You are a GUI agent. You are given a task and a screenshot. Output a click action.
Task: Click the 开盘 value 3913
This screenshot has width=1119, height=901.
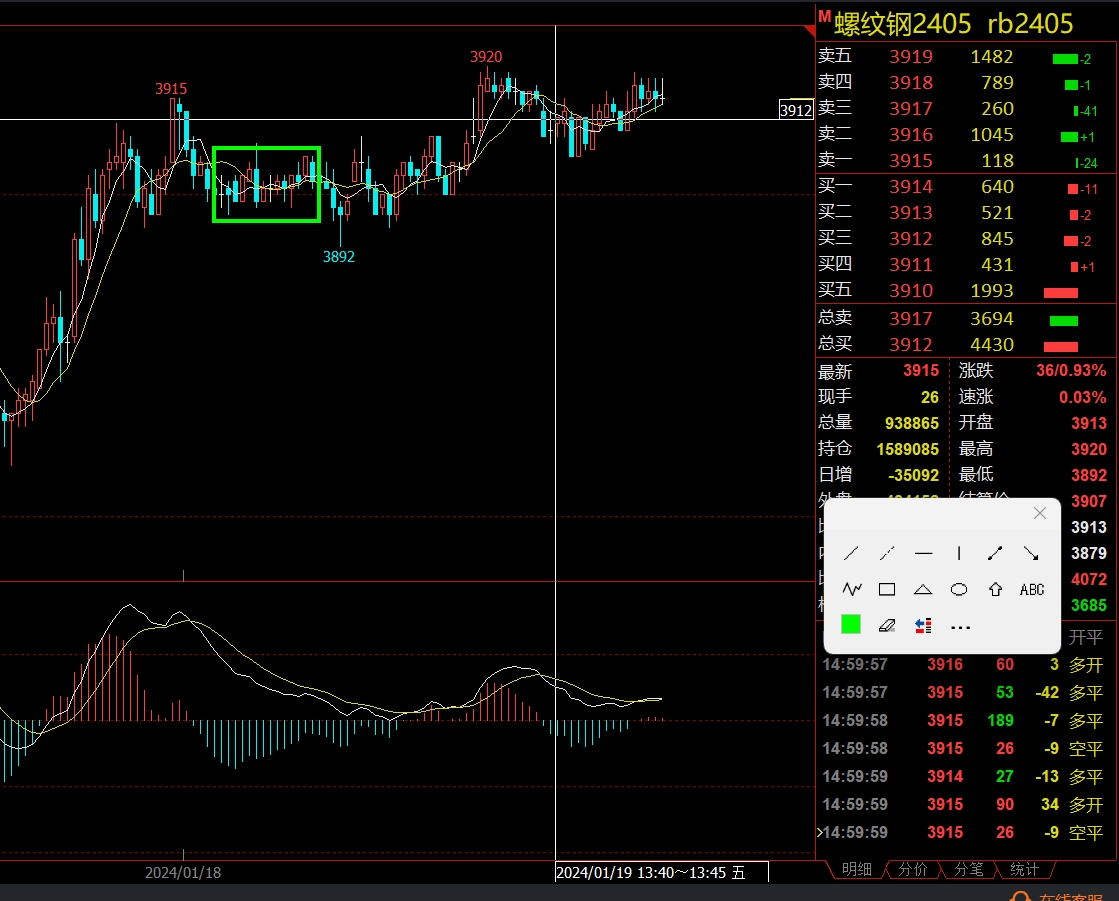[x=1089, y=423]
